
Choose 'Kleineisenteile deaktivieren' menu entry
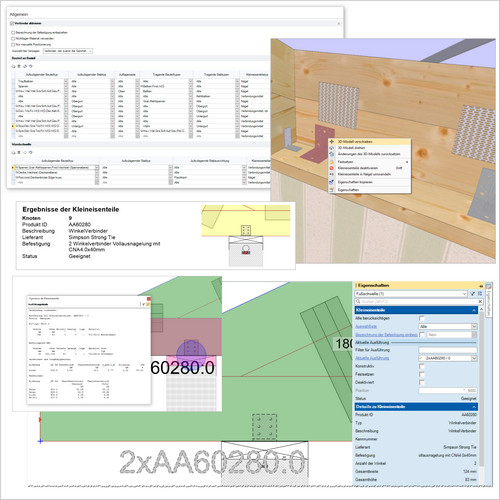pyautogui.click(x=369, y=168)
